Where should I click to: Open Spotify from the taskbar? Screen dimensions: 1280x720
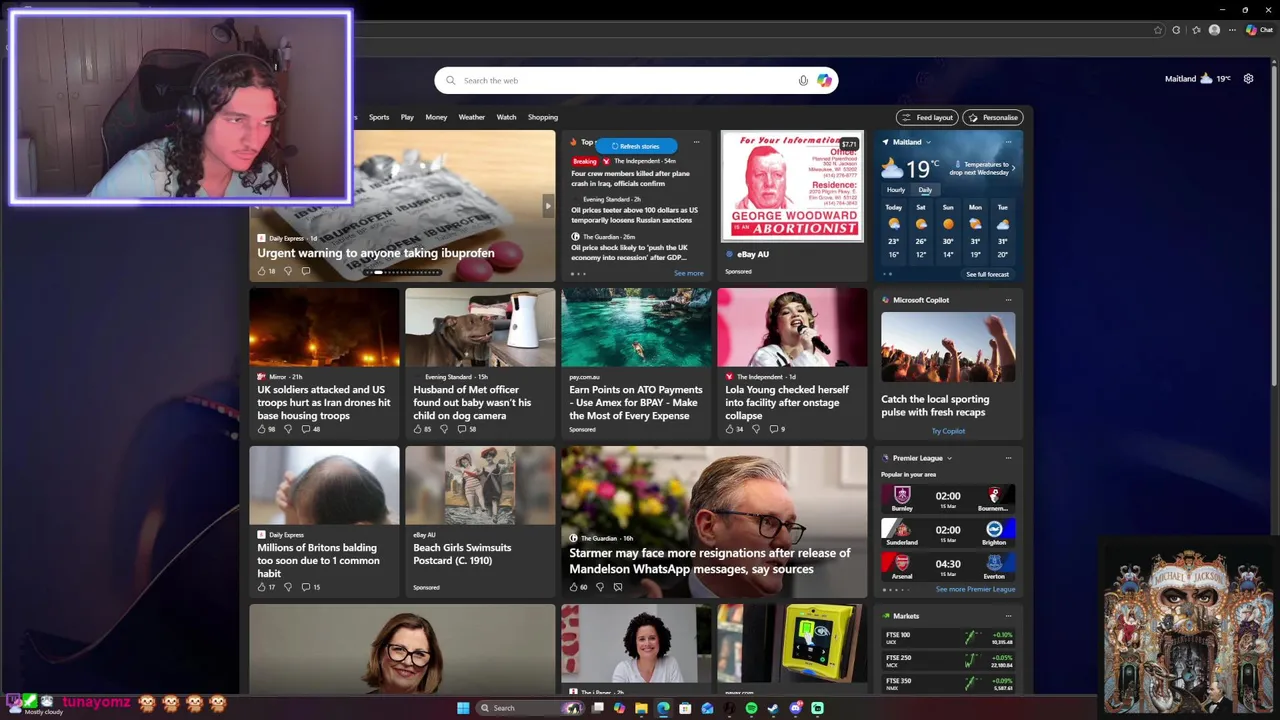pos(751,708)
